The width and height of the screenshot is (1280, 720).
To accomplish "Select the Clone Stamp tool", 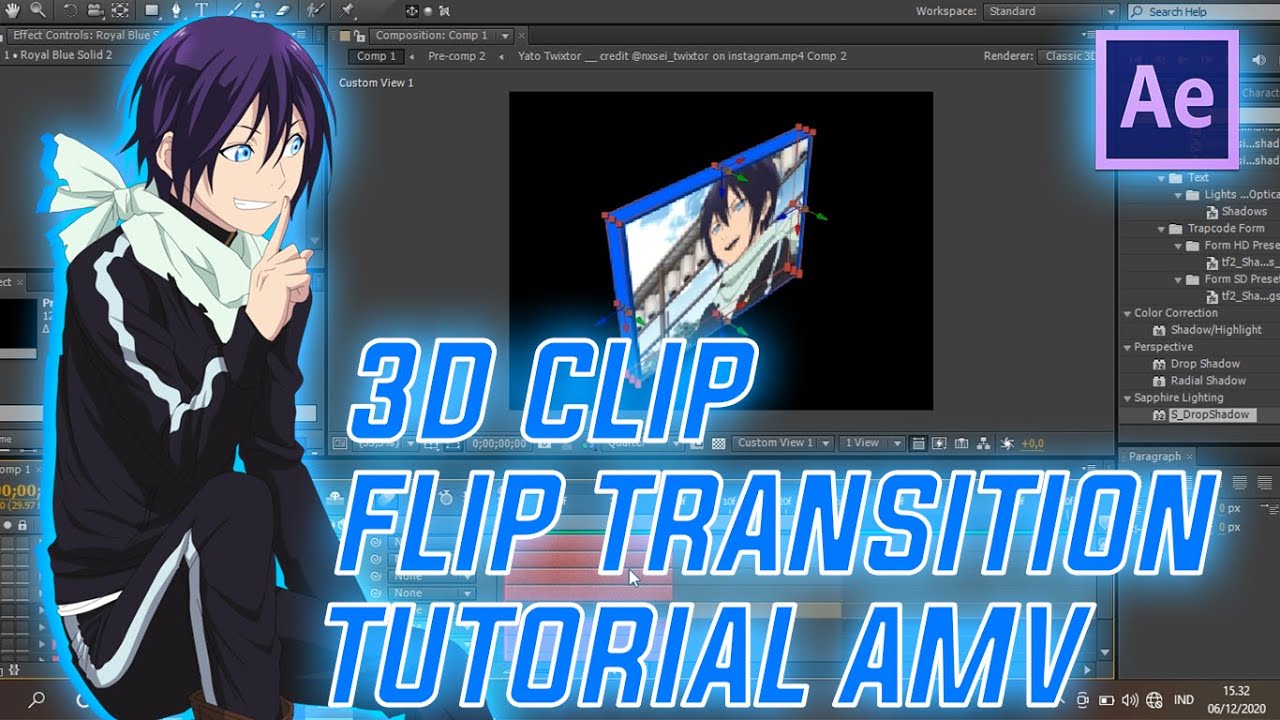I will point(257,10).
